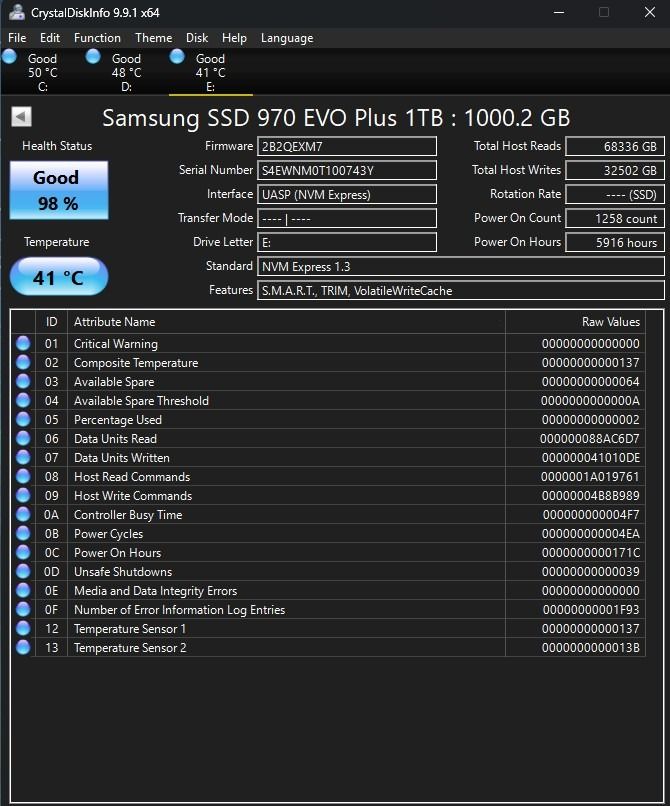Click the Good 98 % health status button
Viewport: 670px width, 806px height.
click(59, 190)
